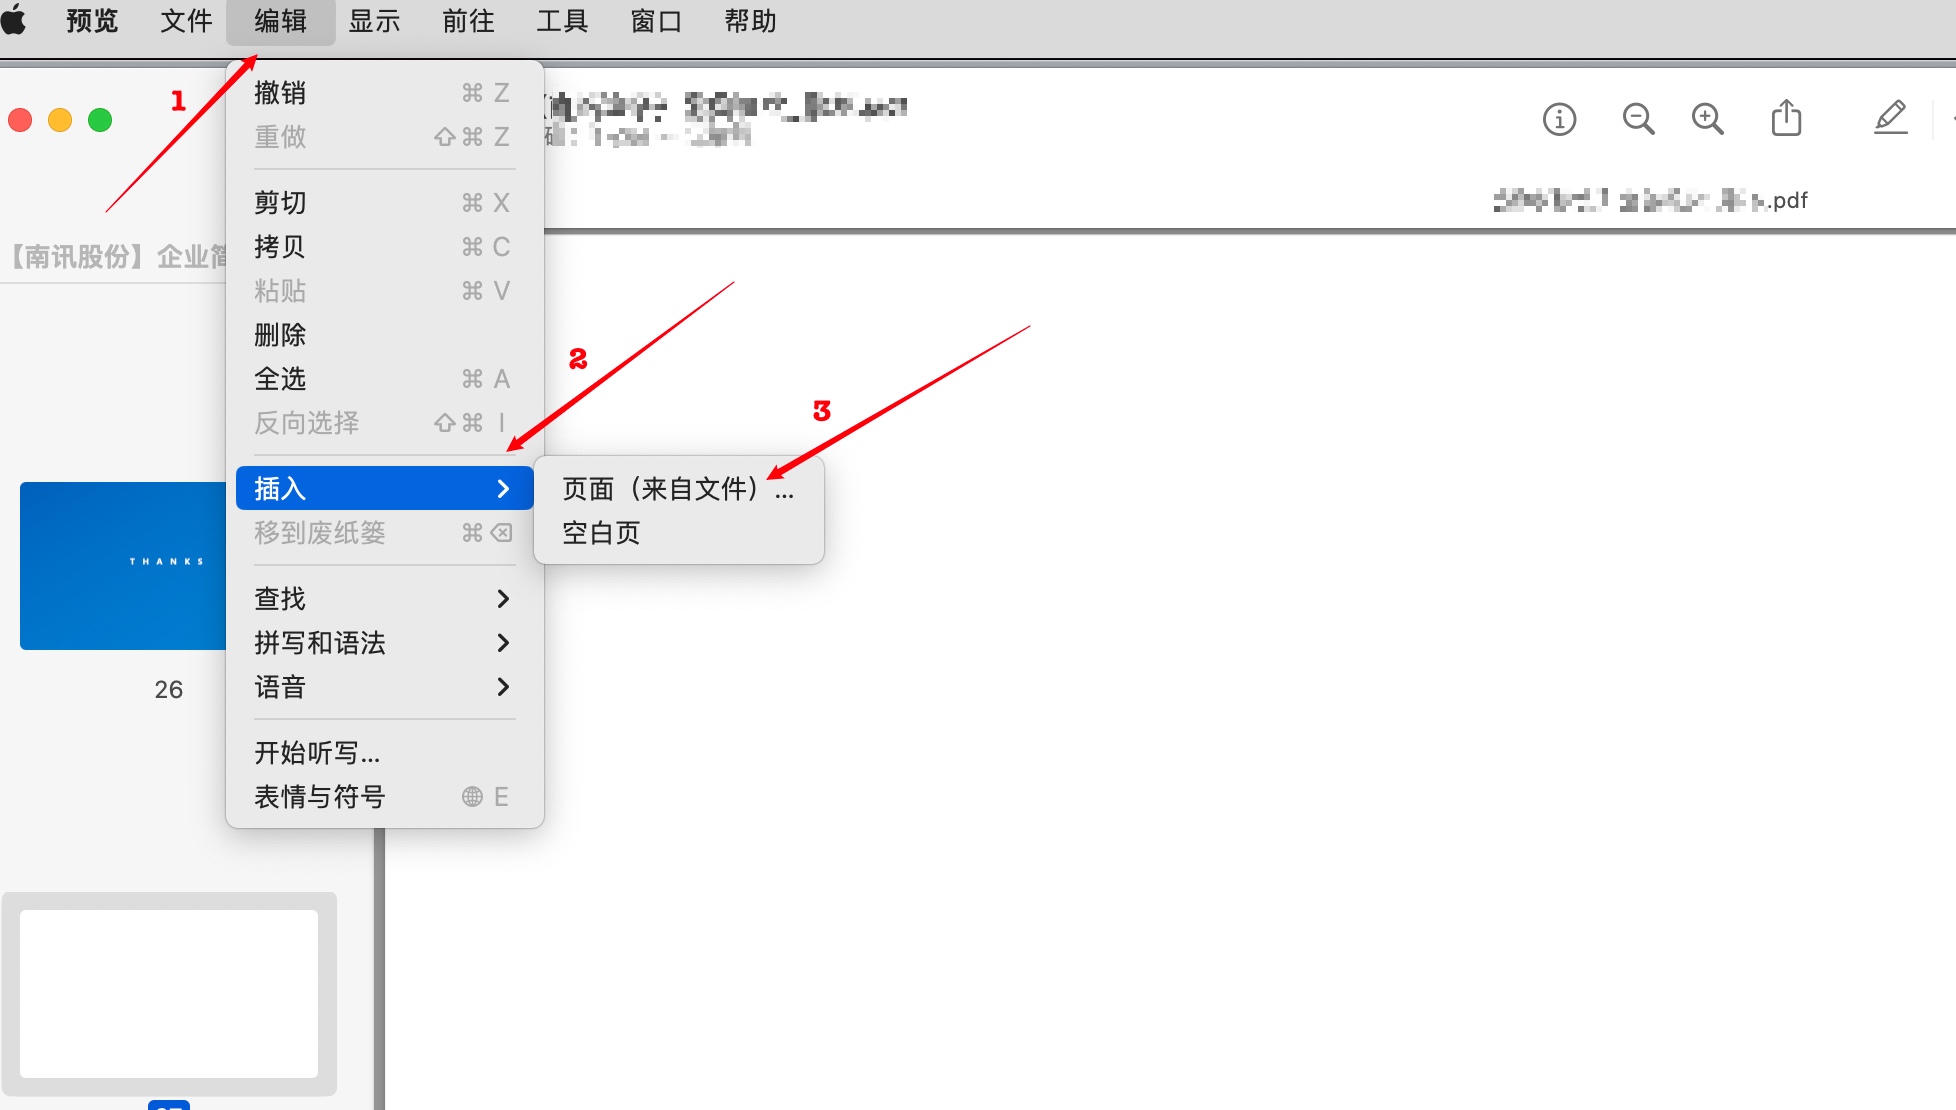Image resolution: width=1956 pixels, height=1110 pixels.
Task: Open the 显示 menu
Action: tap(374, 21)
